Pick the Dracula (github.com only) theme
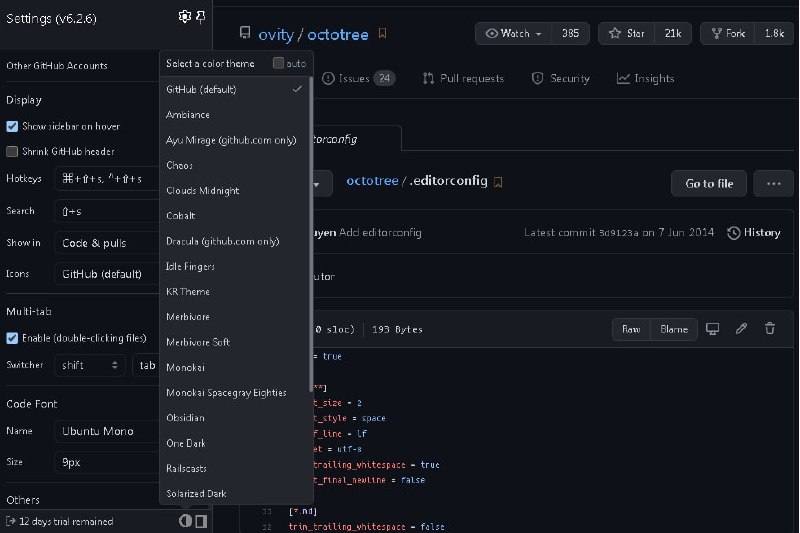 235,241
